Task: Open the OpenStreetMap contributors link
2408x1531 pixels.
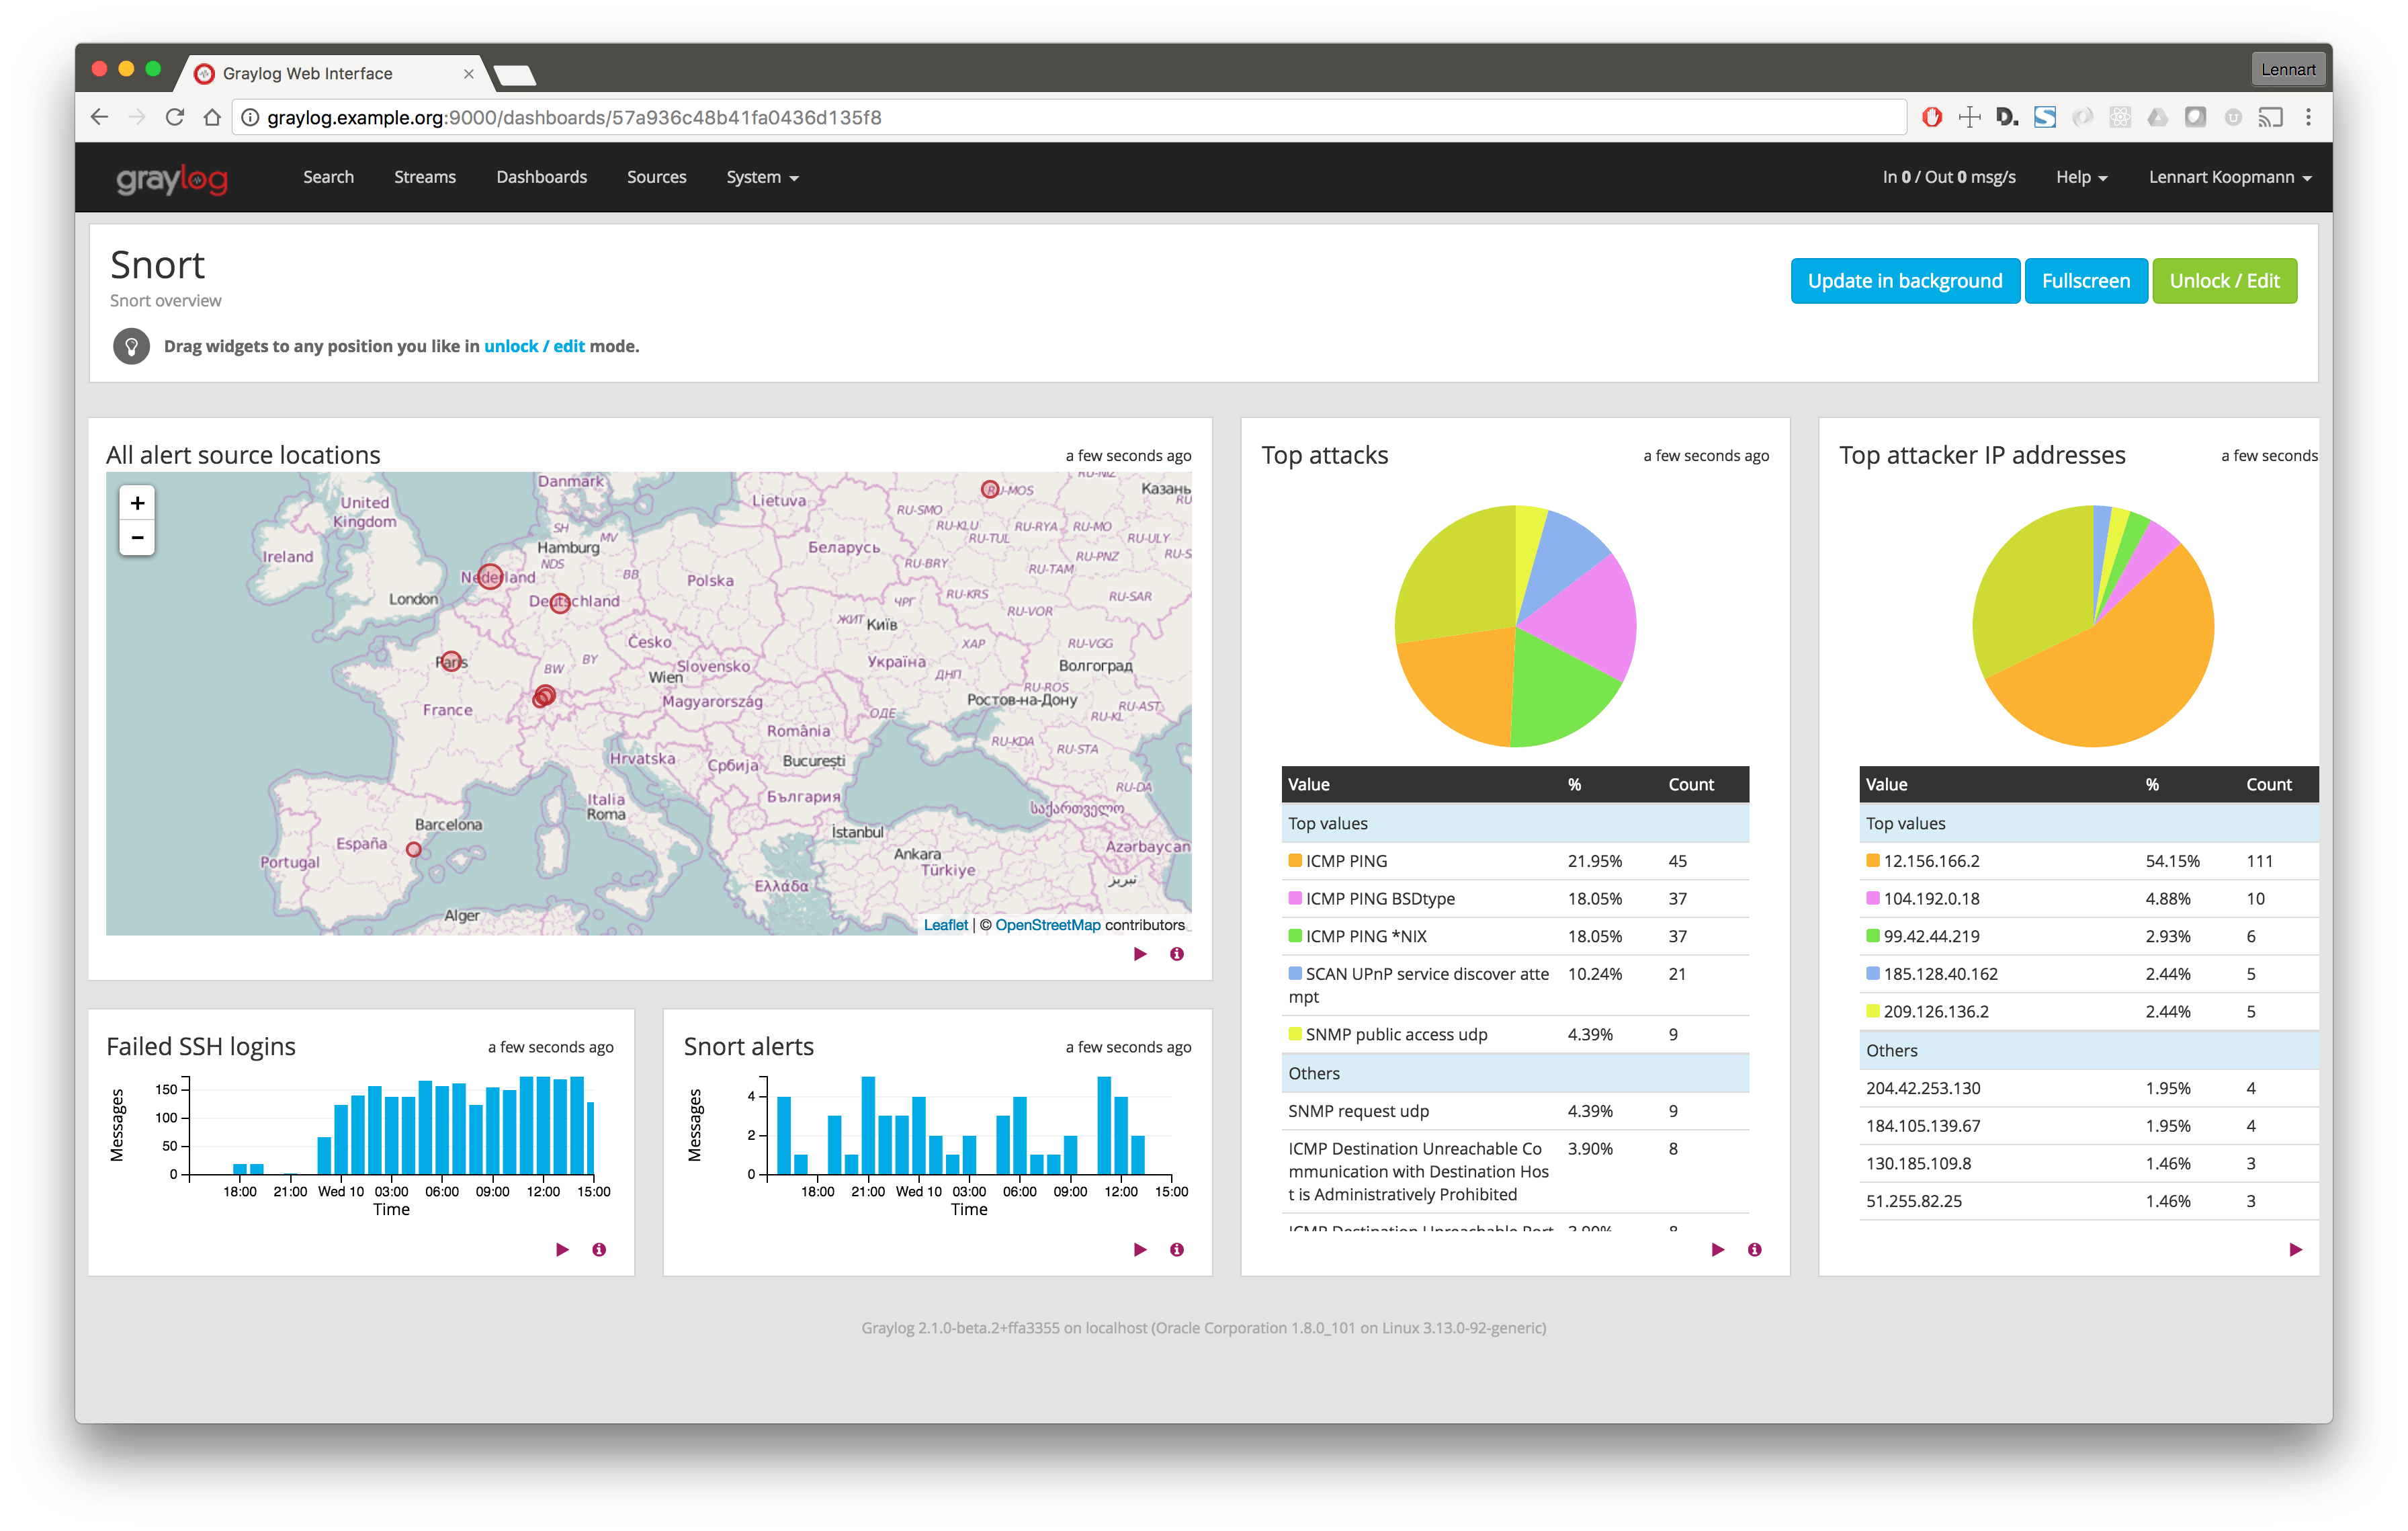Action: tap(1048, 925)
